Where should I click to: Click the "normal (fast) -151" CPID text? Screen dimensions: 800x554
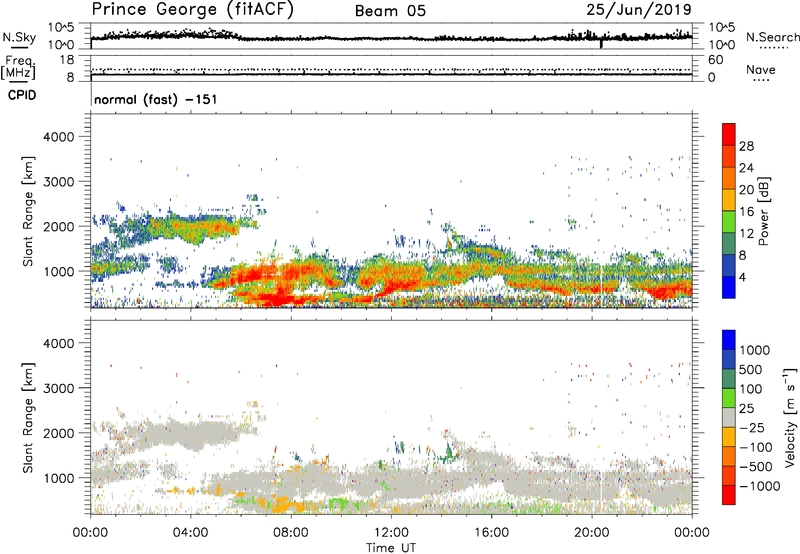coord(156,99)
